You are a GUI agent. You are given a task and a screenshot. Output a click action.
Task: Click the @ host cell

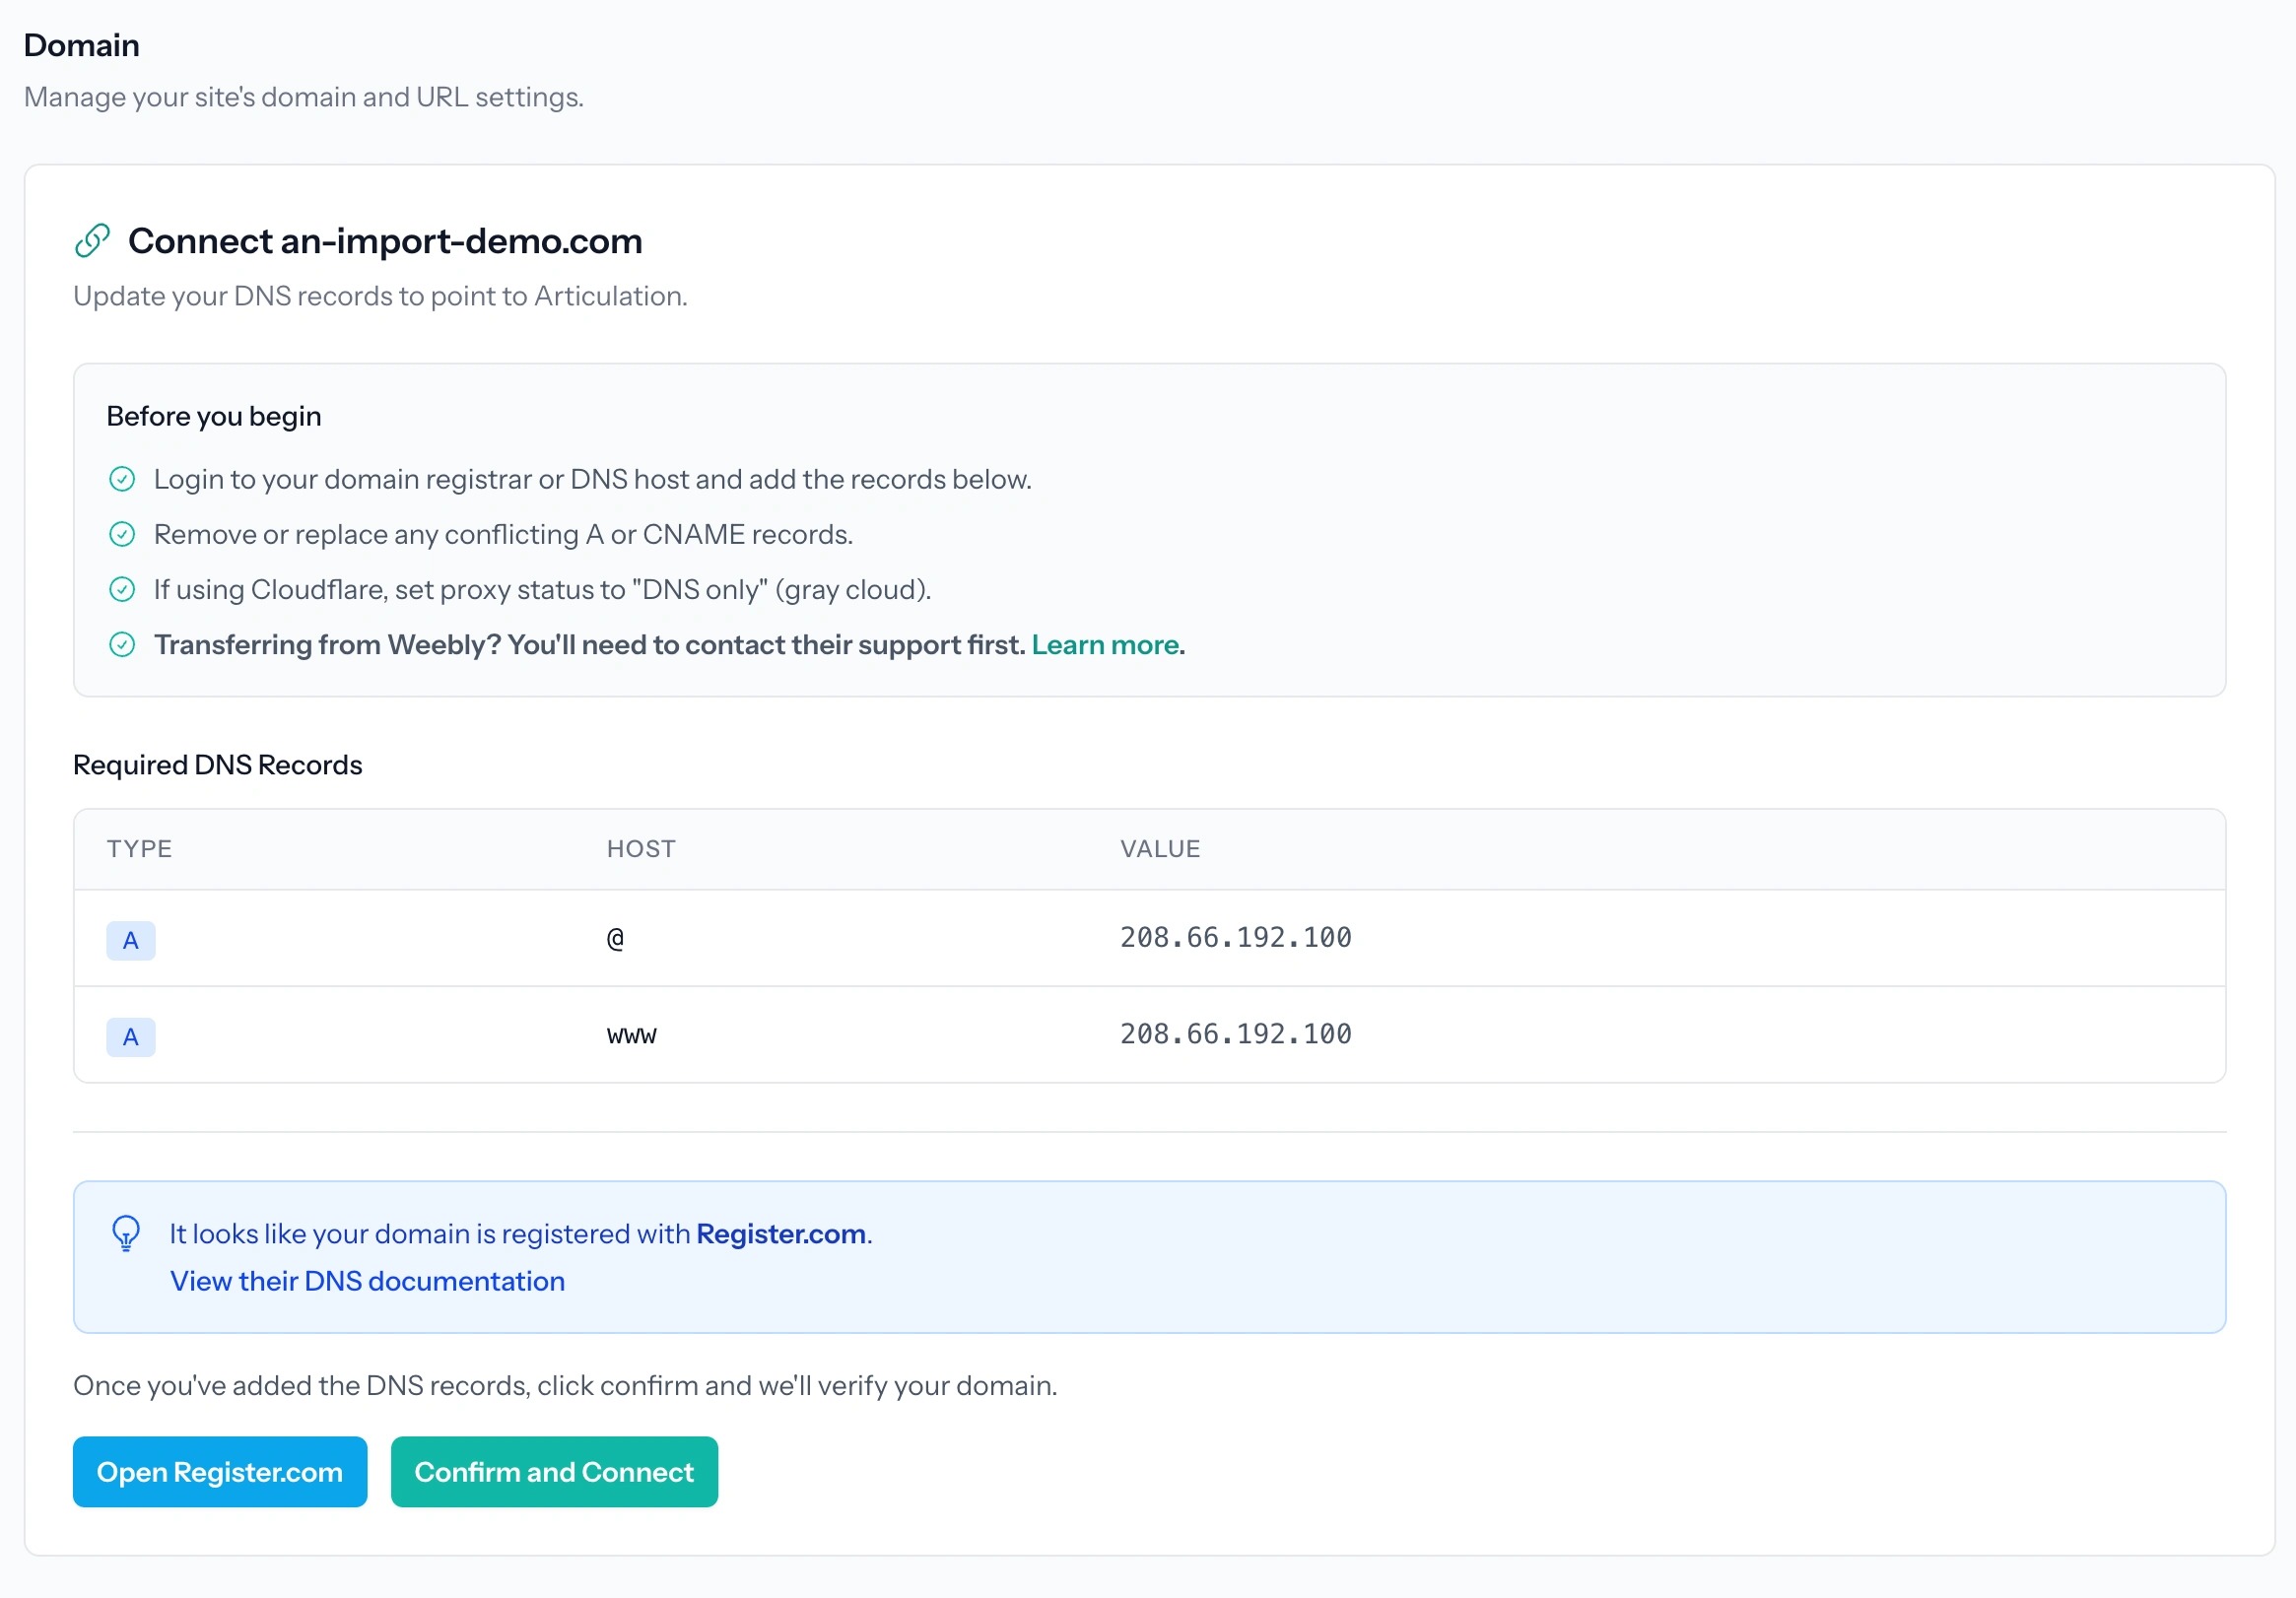click(615, 938)
